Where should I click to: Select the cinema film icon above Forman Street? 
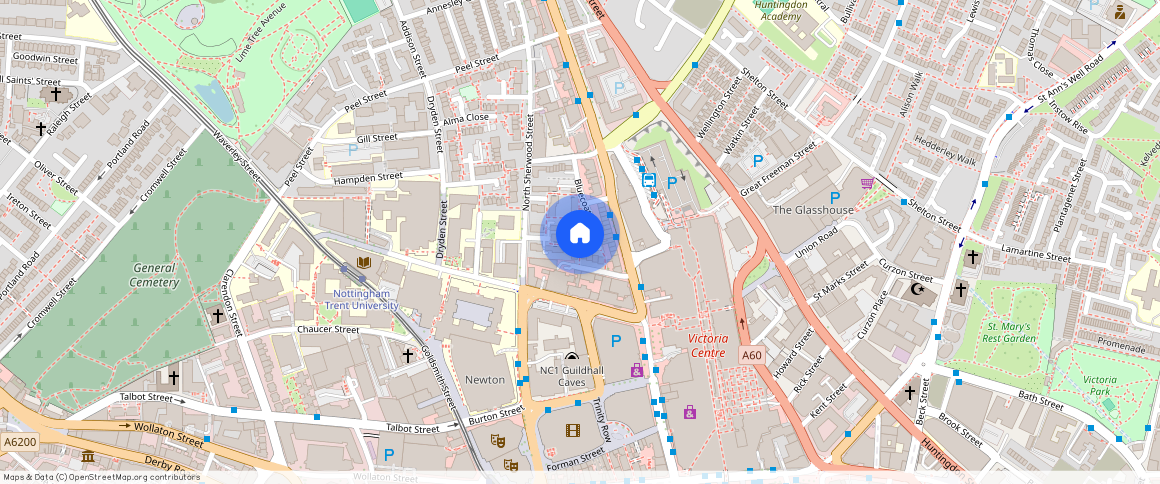click(x=572, y=431)
